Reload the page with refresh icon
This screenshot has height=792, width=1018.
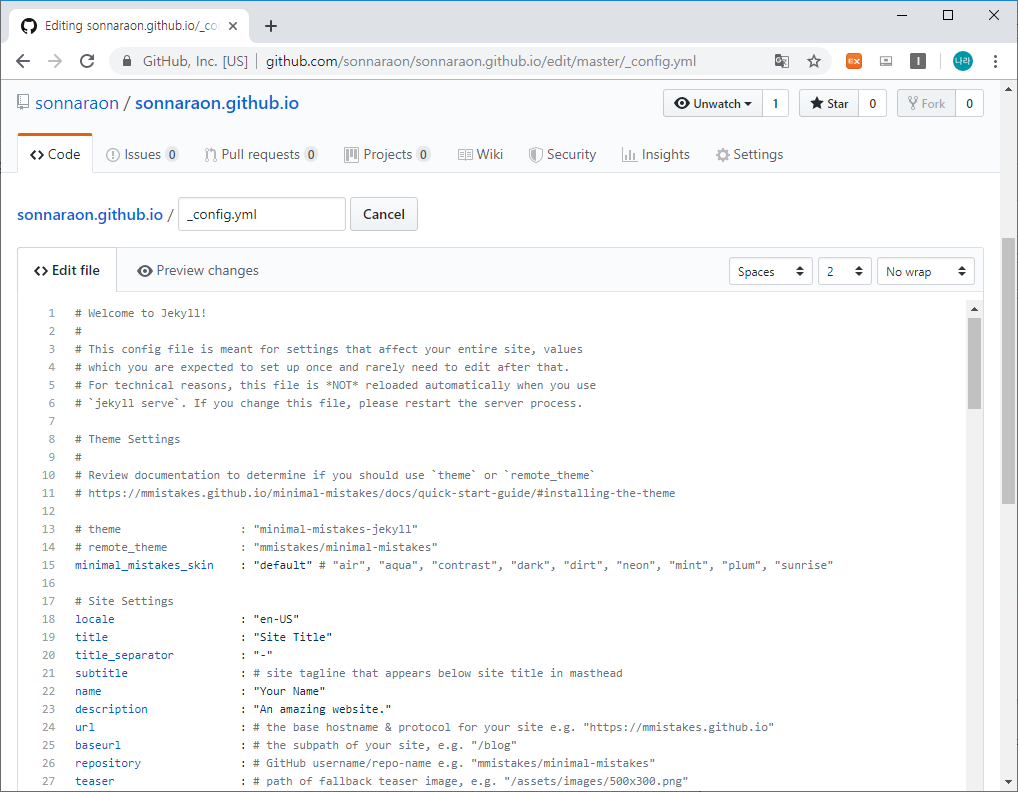click(87, 61)
